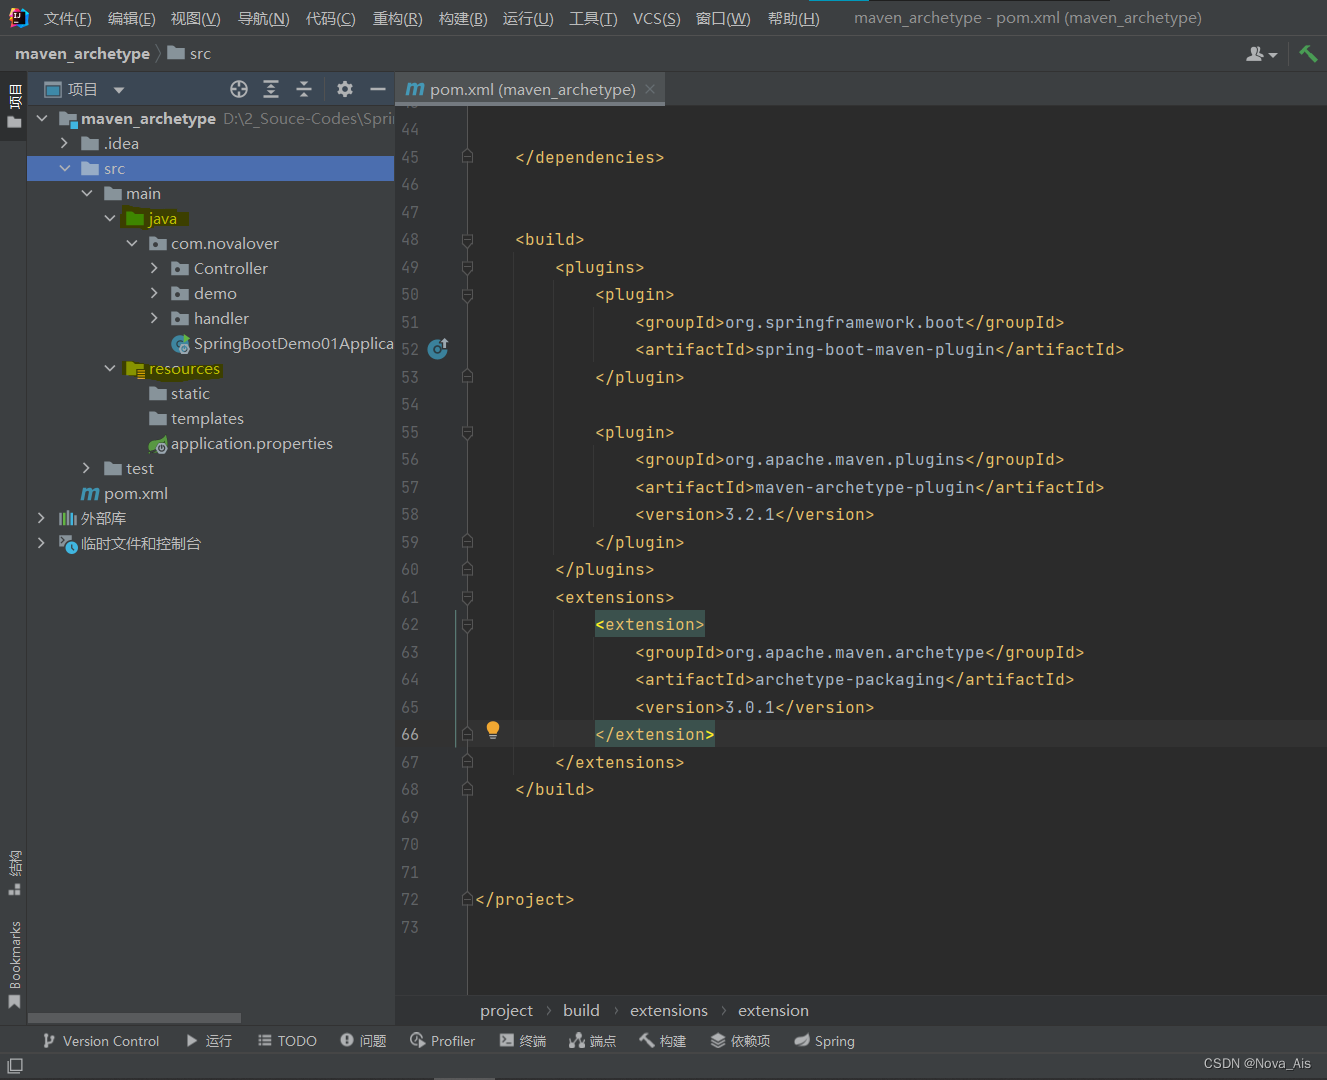Image resolution: width=1327 pixels, height=1080 pixels.
Task: Toggle the Structure tool window sidebar button
Action: 14,873
